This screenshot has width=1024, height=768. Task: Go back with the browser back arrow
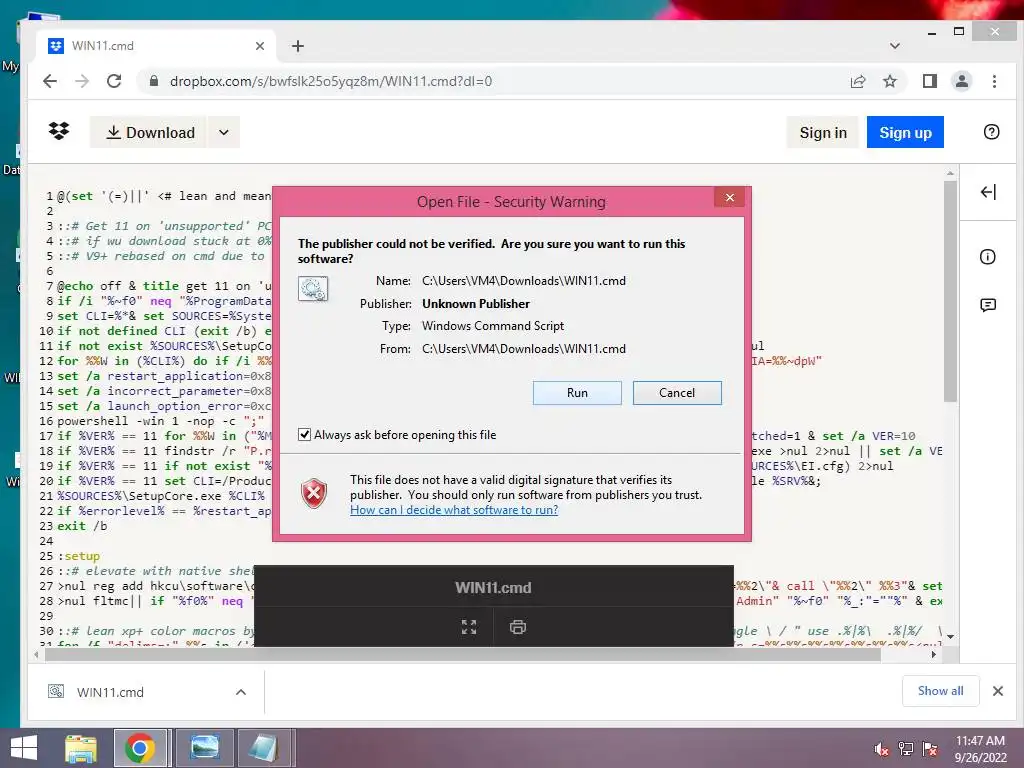(50, 81)
